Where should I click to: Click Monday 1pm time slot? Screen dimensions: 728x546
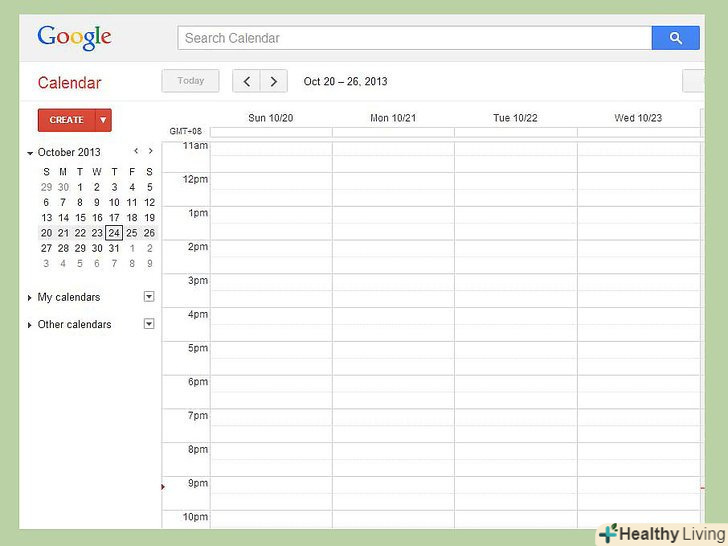393,223
